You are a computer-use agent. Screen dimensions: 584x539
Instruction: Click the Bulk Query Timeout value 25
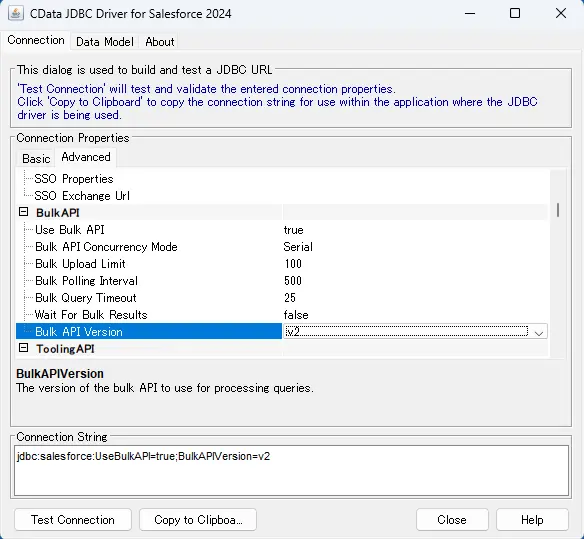click(x=290, y=298)
